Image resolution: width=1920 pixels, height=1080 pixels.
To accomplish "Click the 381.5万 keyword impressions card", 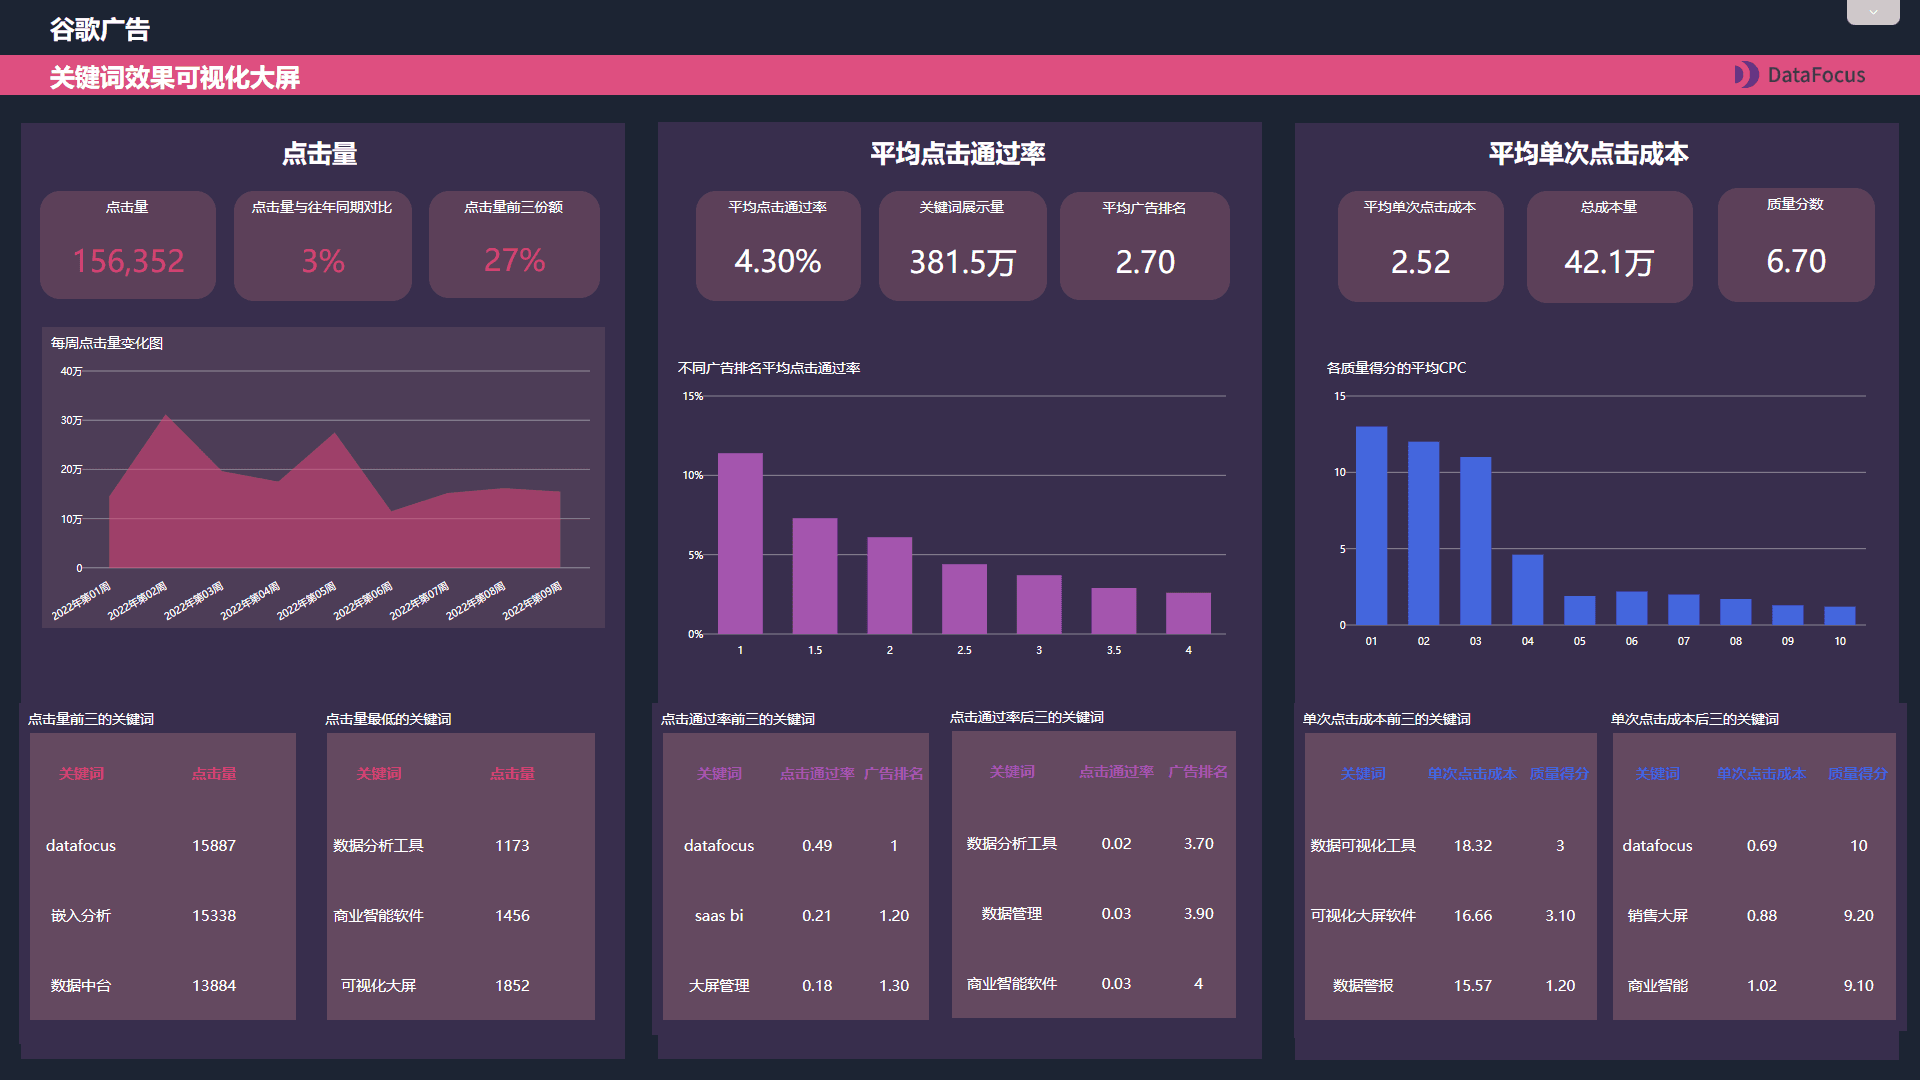I will tap(962, 246).
